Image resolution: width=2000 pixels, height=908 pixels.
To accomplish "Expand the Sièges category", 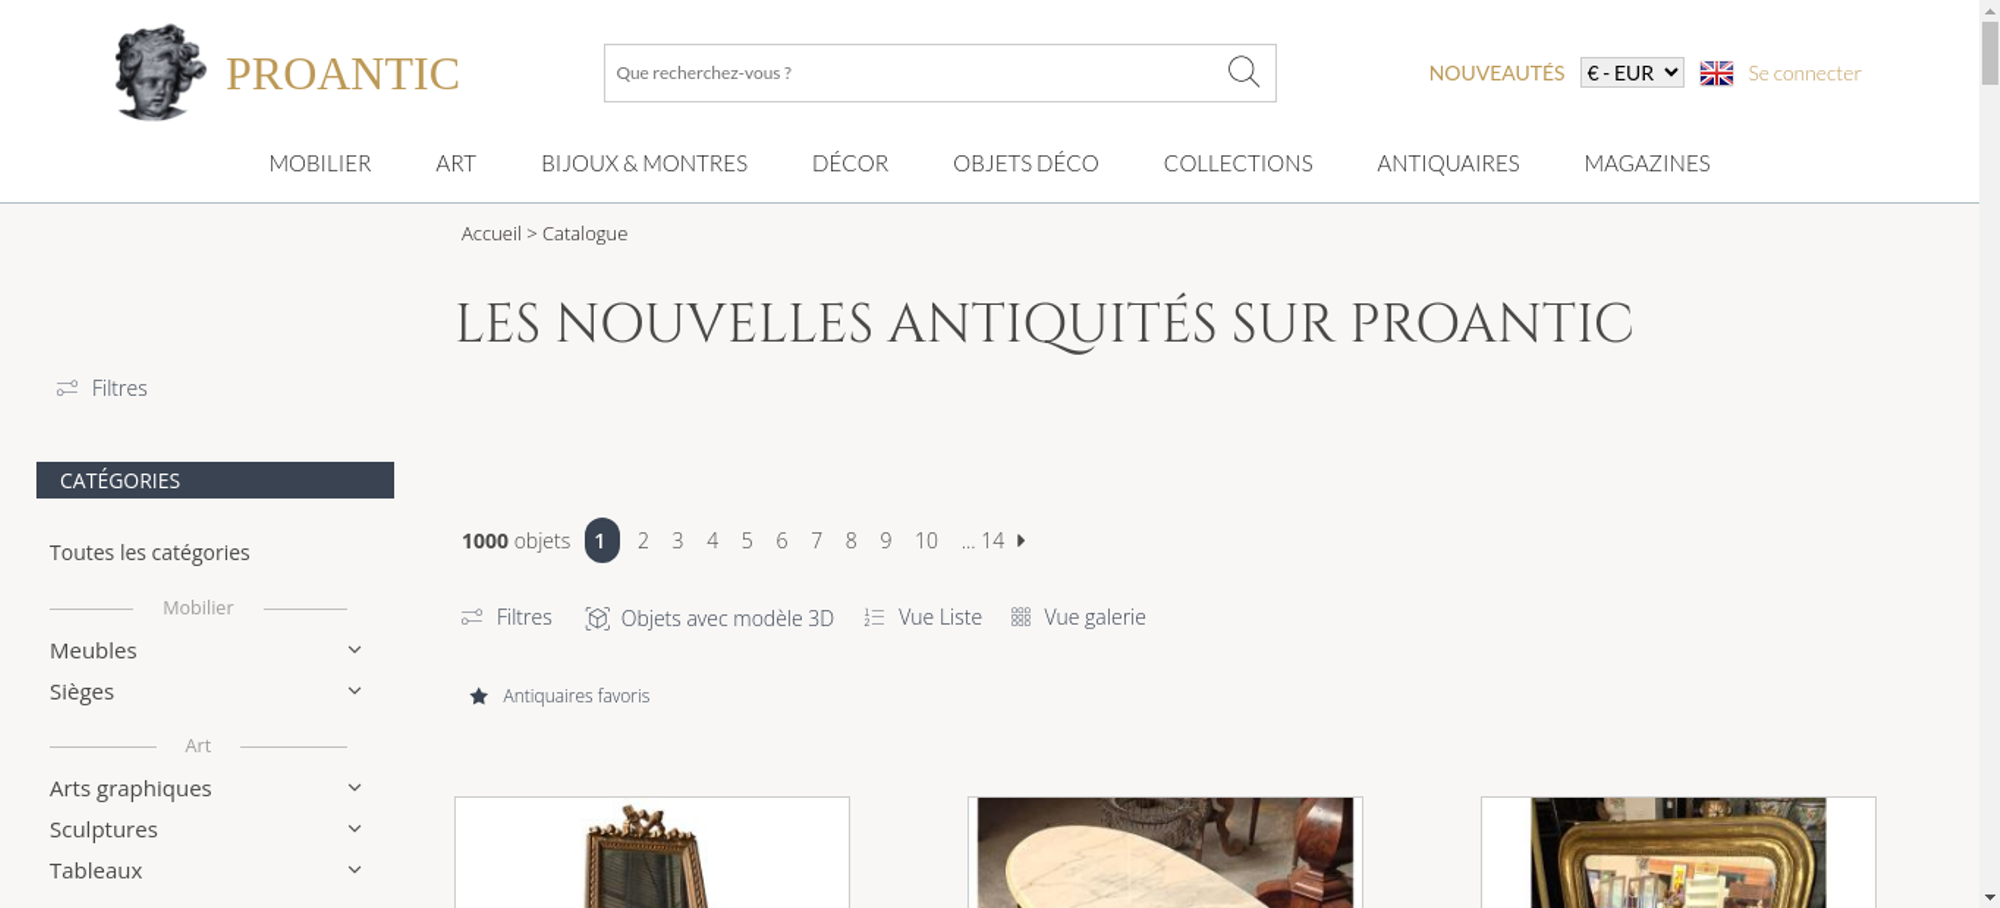I will coord(354,691).
